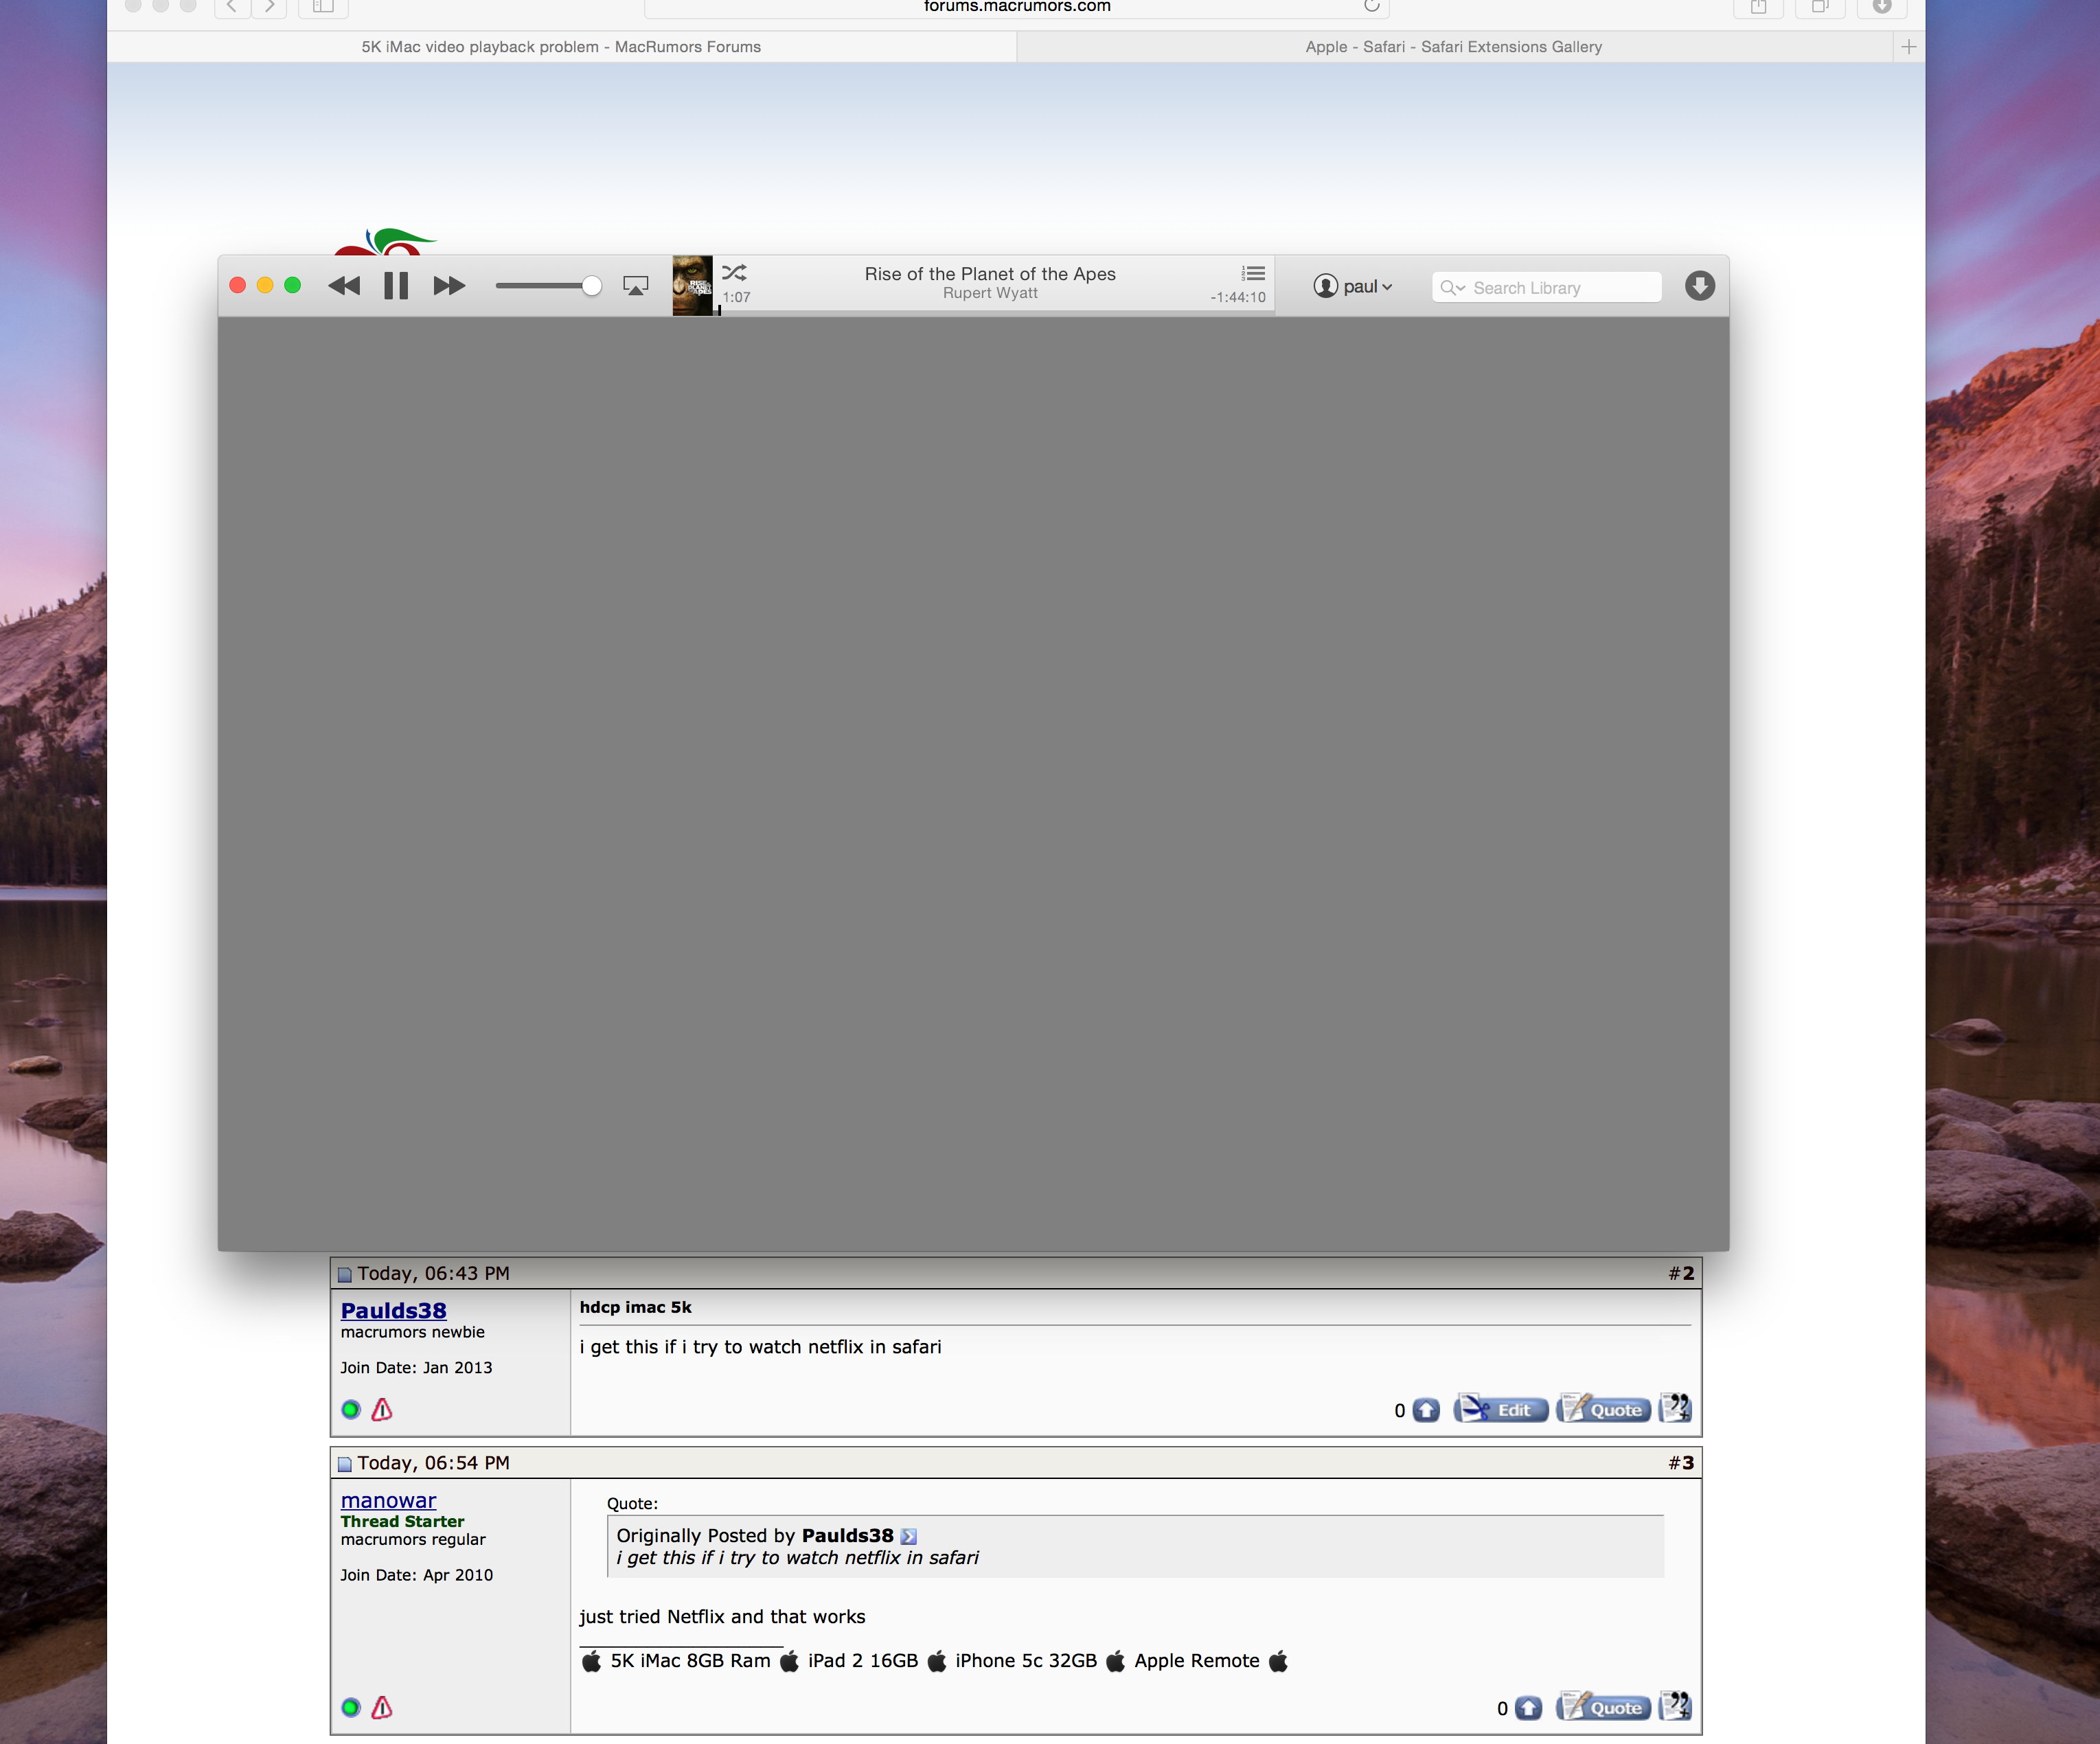Screen dimensions: 2100x1744
Task: Click Paulds38's online status icon
Action: pyautogui.click(x=351, y=1409)
